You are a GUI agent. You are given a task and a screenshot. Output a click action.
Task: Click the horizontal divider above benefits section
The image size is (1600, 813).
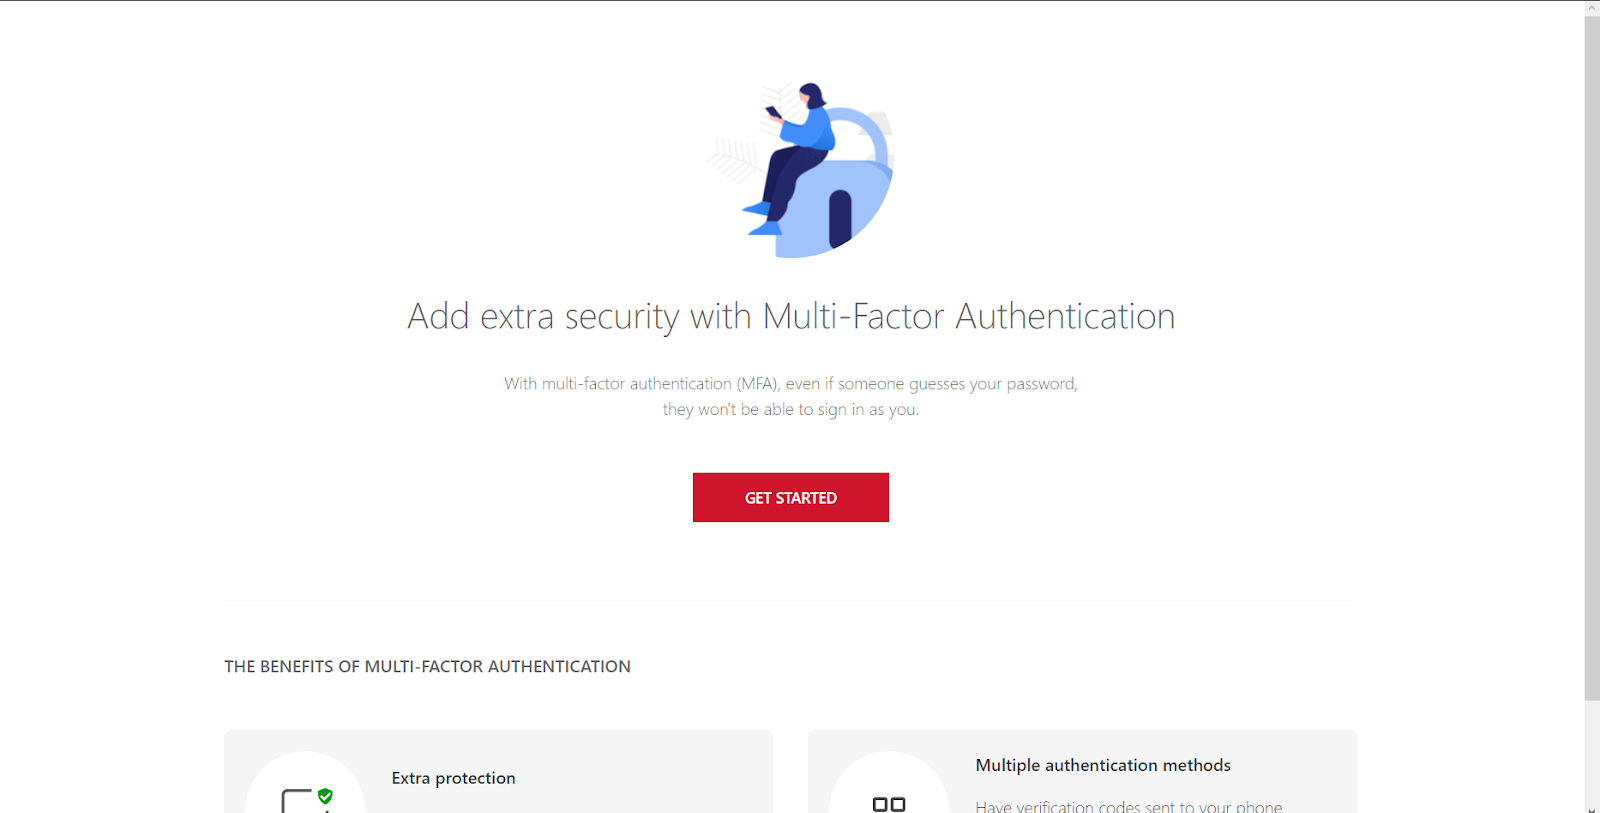pyautogui.click(x=791, y=600)
